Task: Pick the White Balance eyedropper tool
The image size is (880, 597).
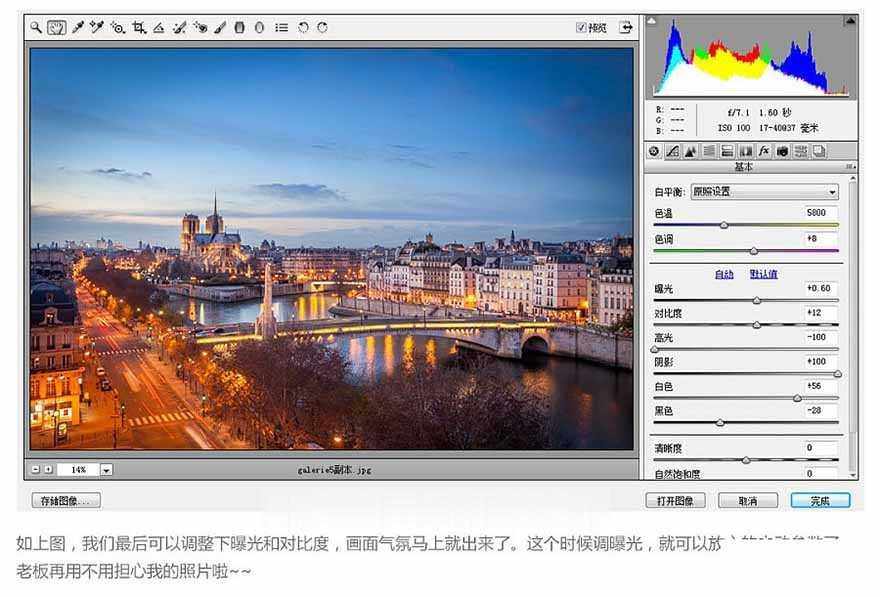Action: (78, 27)
